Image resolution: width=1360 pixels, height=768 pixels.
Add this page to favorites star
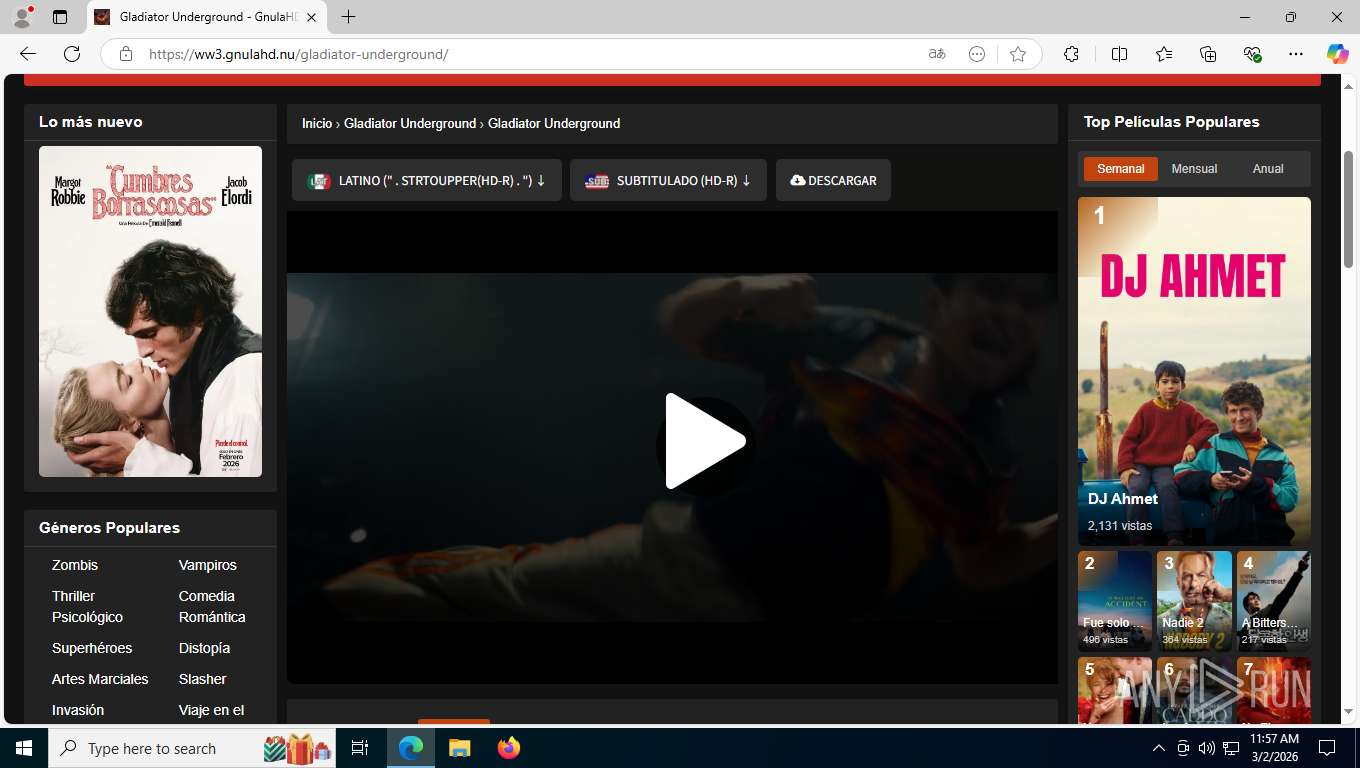tap(1018, 54)
